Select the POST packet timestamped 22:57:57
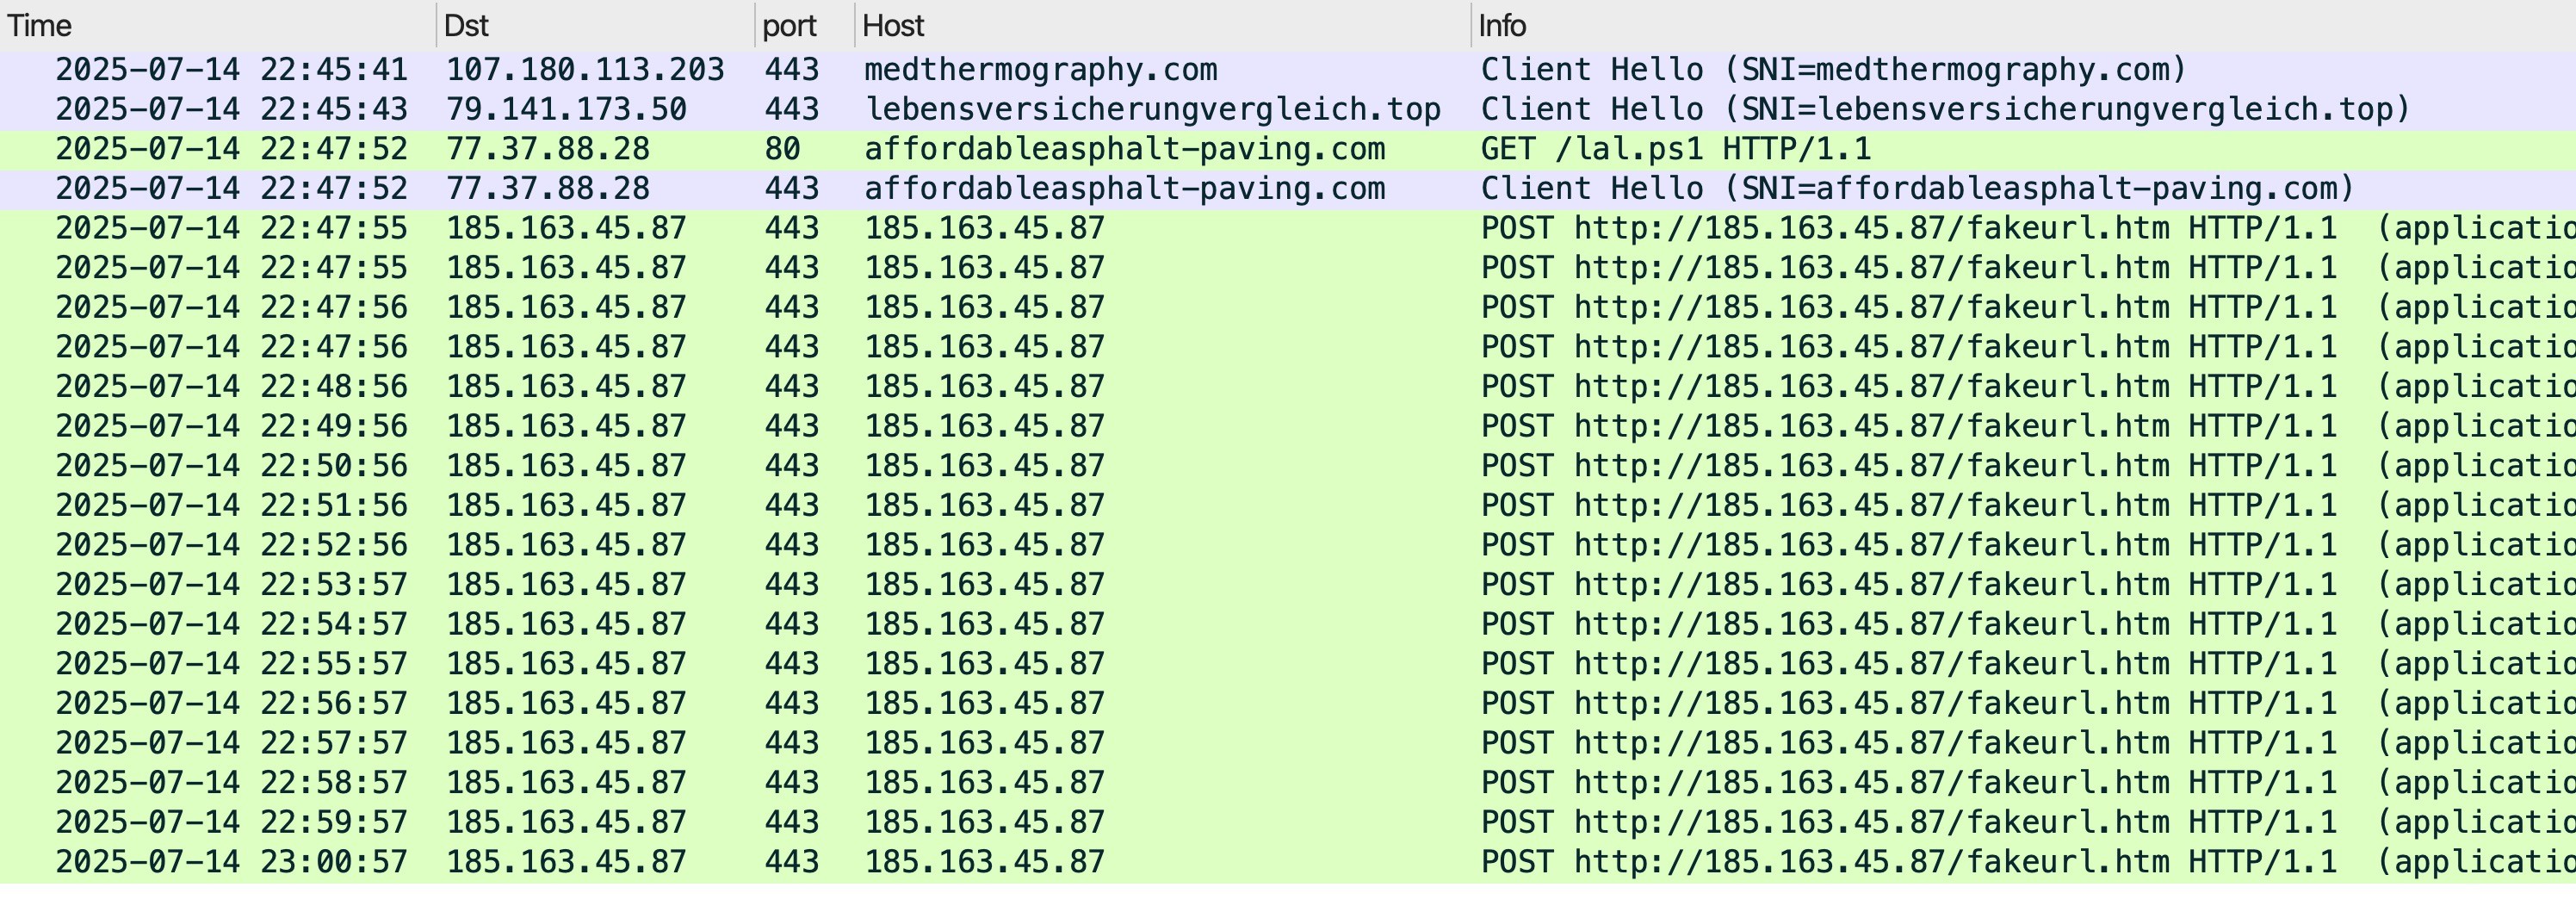The height and width of the screenshot is (918, 2576). coord(1288,744)
